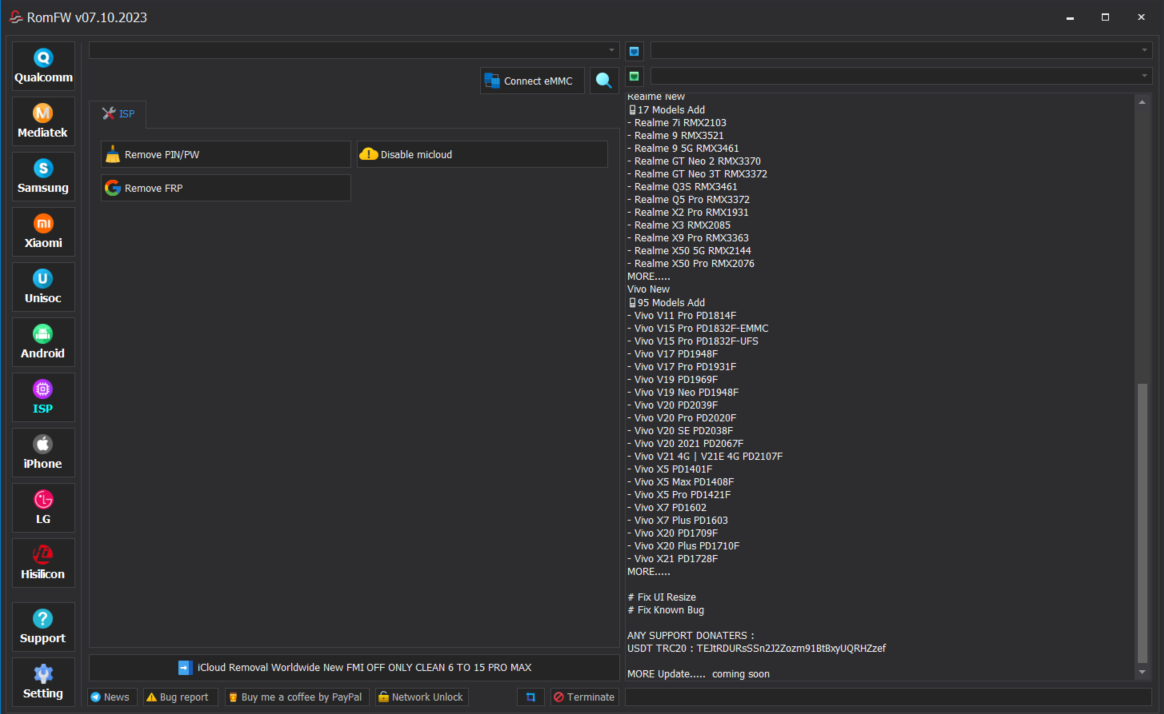Click the log panel scrollbar thumb
The image size is (1164, 714).
[1142, 523]
